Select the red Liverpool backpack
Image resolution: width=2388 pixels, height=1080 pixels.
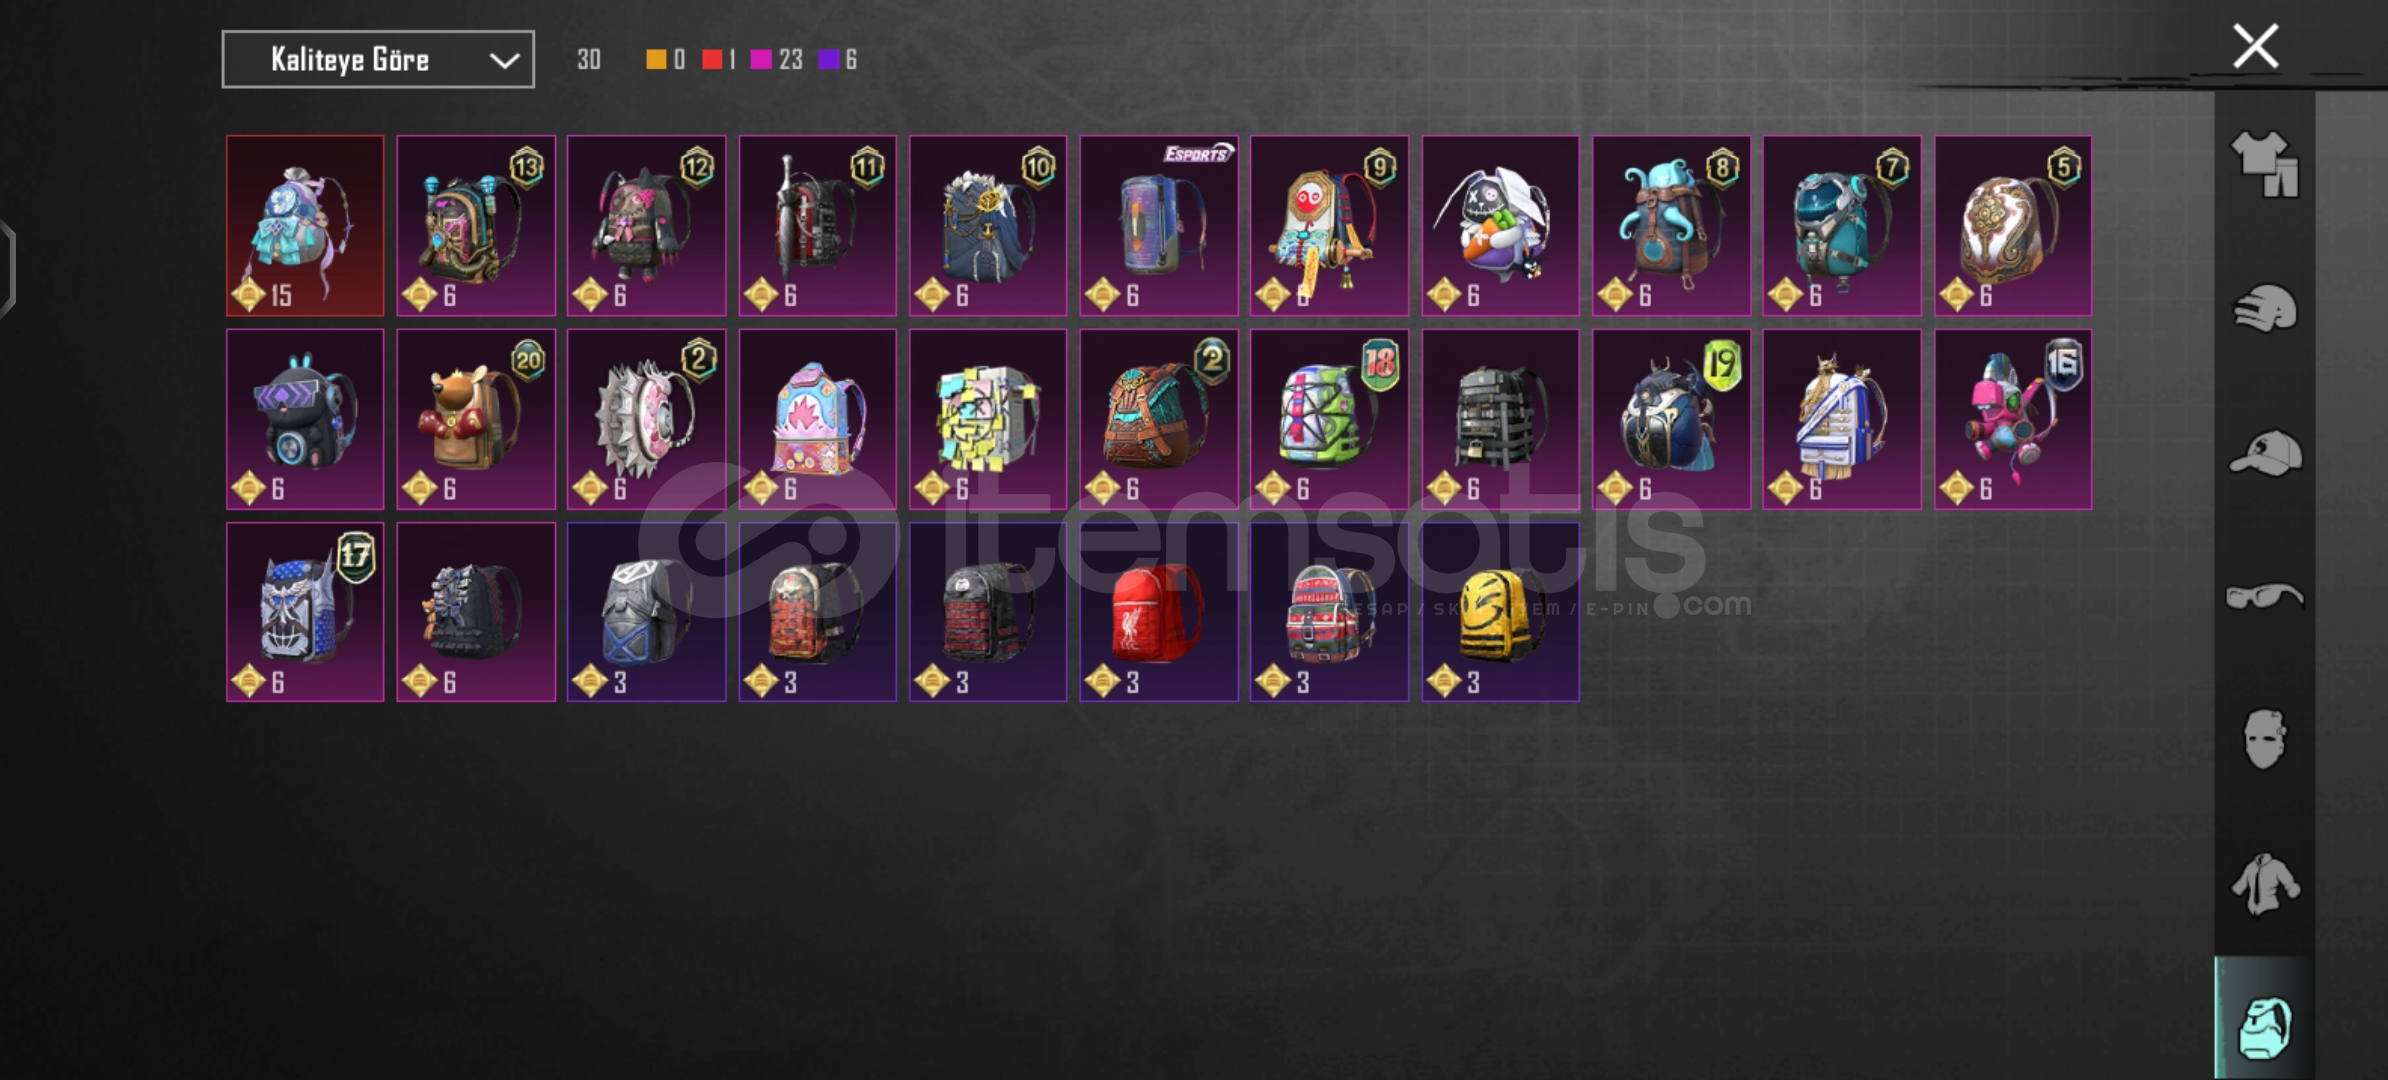click(1159, 612)
